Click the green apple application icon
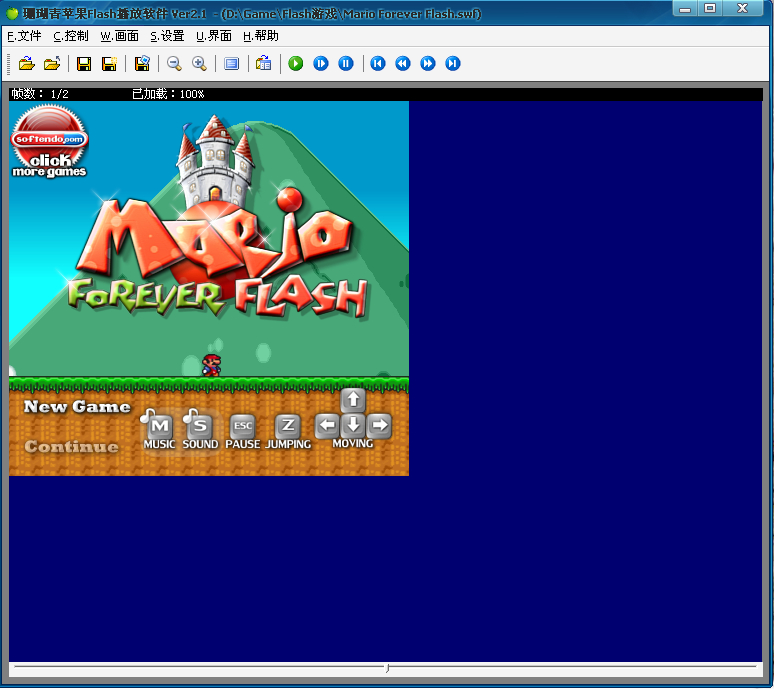 (x=12, y=13)
